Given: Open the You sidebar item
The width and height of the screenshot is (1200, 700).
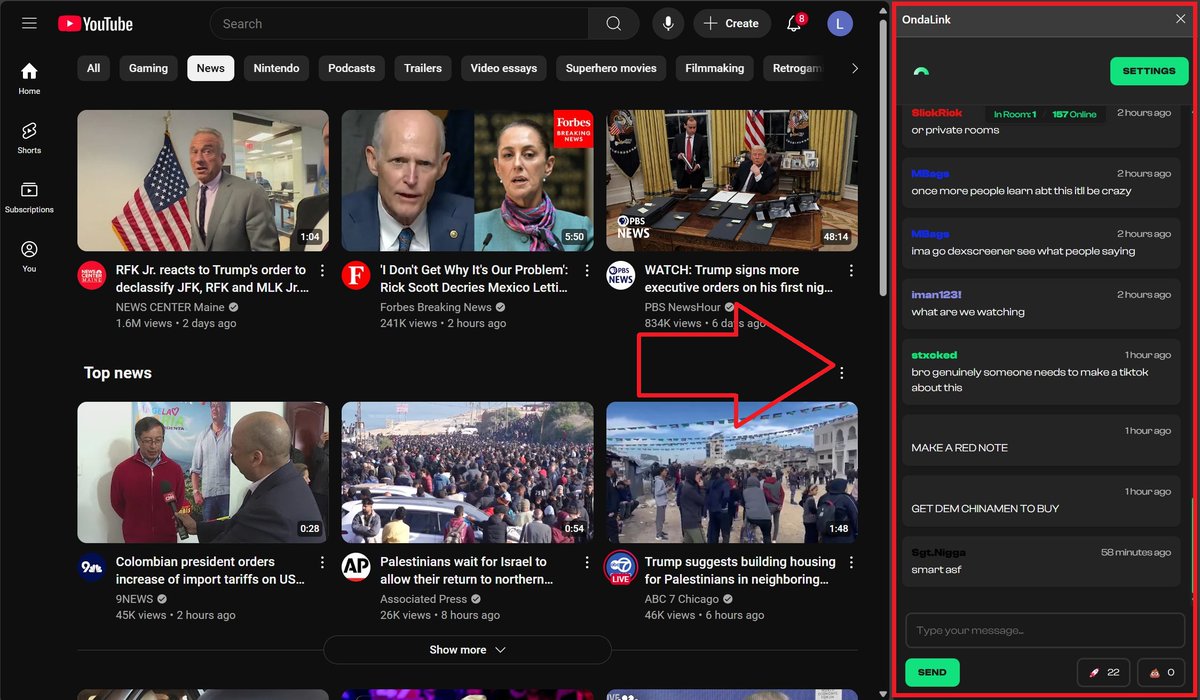Looking at the screenshot, I should tap(29, 256).
